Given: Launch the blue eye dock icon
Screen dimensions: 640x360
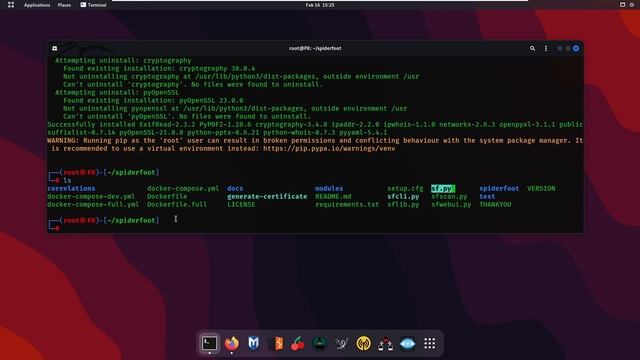Looking at the screenshot, I should click(407, 343).
